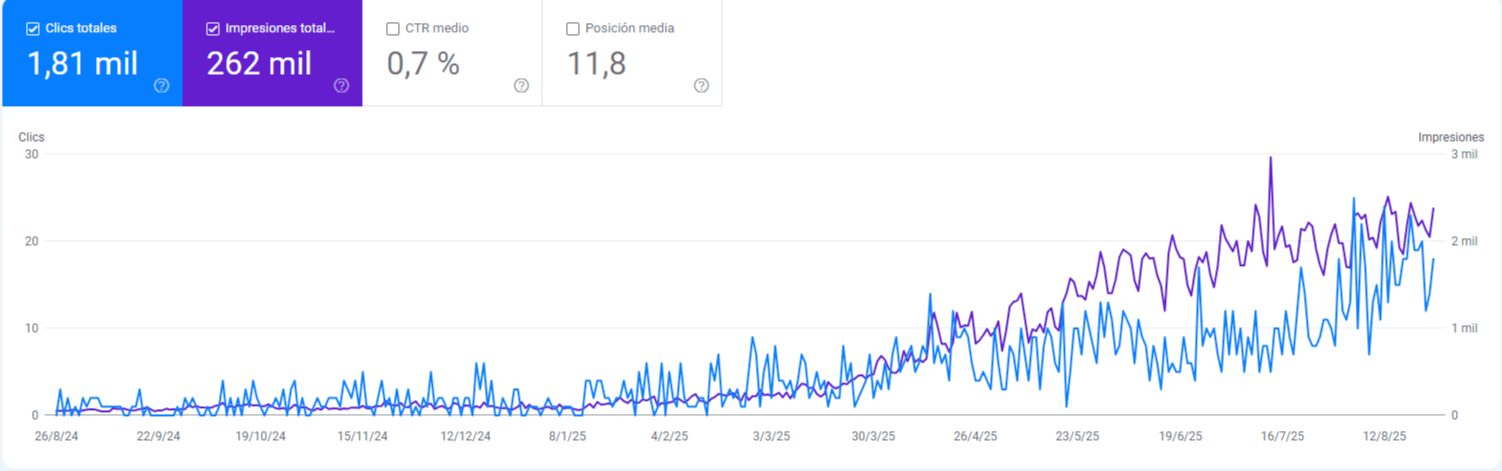Select the 0,7 % CTR value
1502x471 pixels.
tap(423, 64)
